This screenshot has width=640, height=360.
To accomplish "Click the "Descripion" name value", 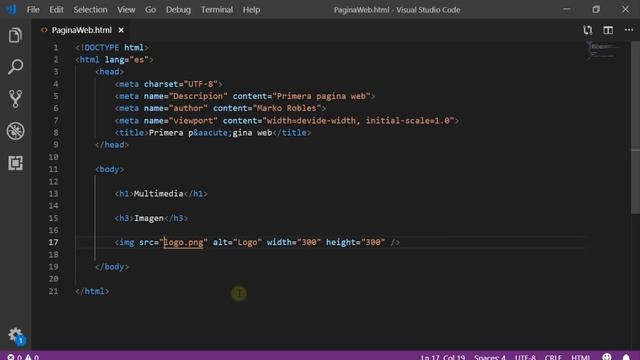I will click(x=198, y=96).
